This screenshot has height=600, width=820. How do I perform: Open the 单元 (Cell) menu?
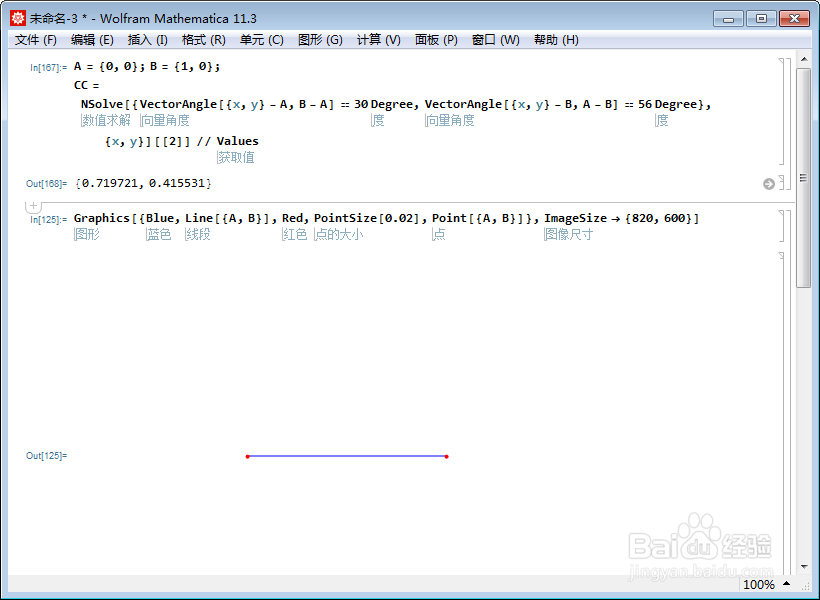(260, 39)
